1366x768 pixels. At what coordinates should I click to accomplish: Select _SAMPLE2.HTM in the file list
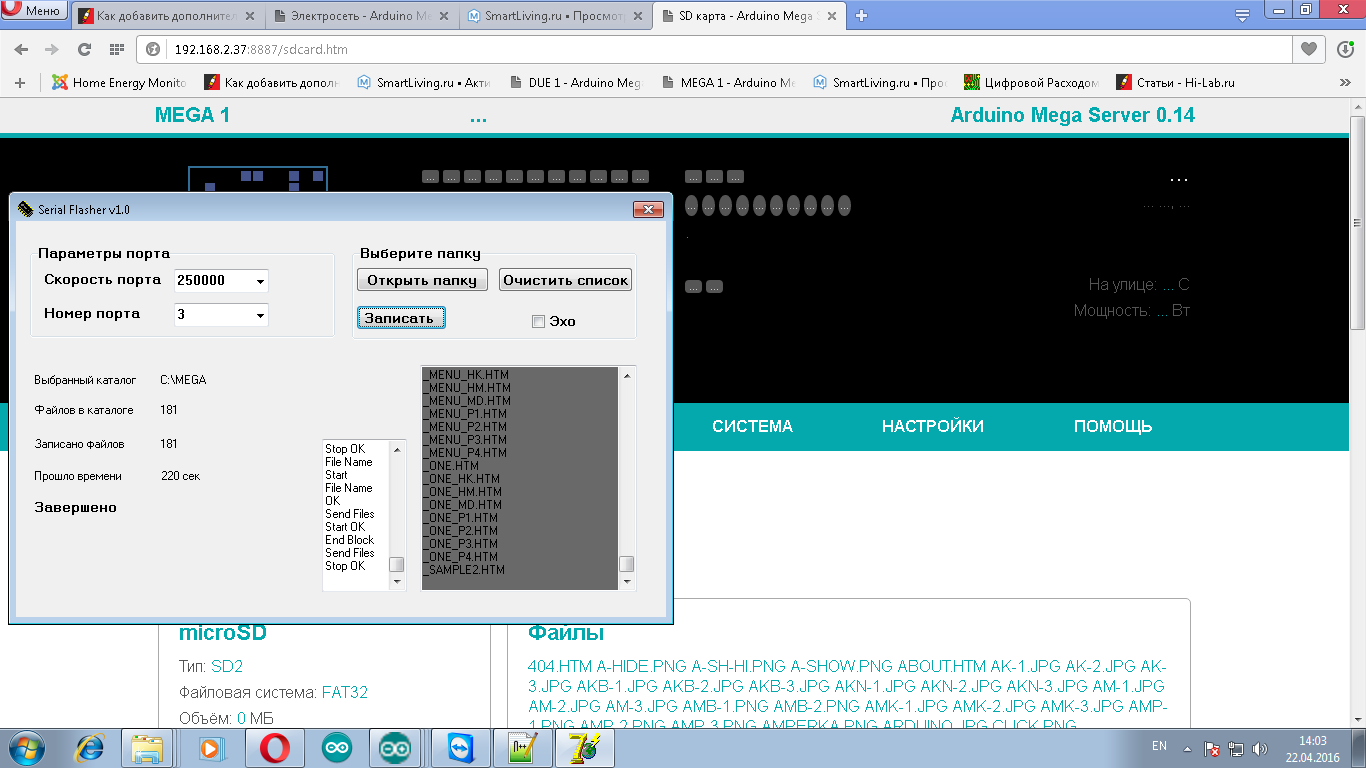click(464, 570)
